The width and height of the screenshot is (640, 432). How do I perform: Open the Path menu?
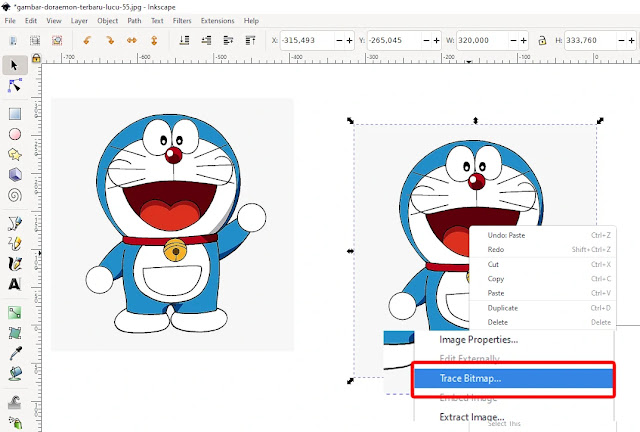pyautogui.click(x=134, y=20)
